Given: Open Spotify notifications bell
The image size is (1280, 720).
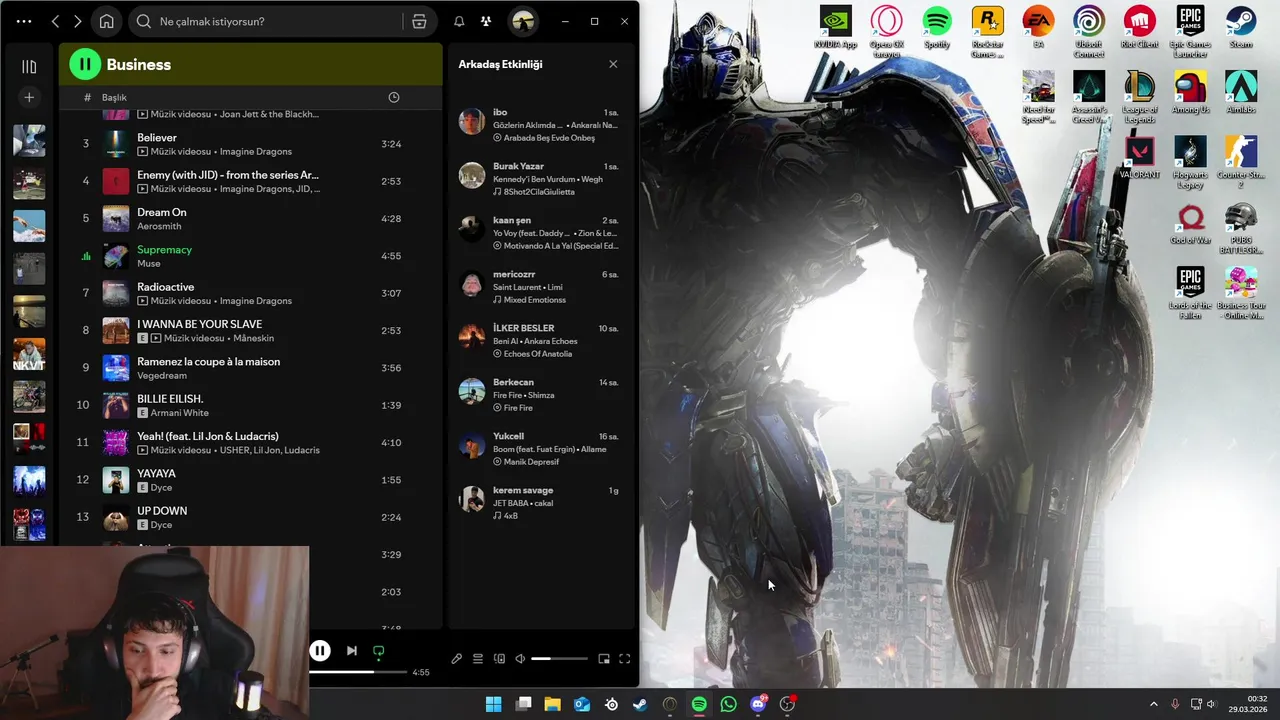Looking at the screenshot, I should point(459,21).
